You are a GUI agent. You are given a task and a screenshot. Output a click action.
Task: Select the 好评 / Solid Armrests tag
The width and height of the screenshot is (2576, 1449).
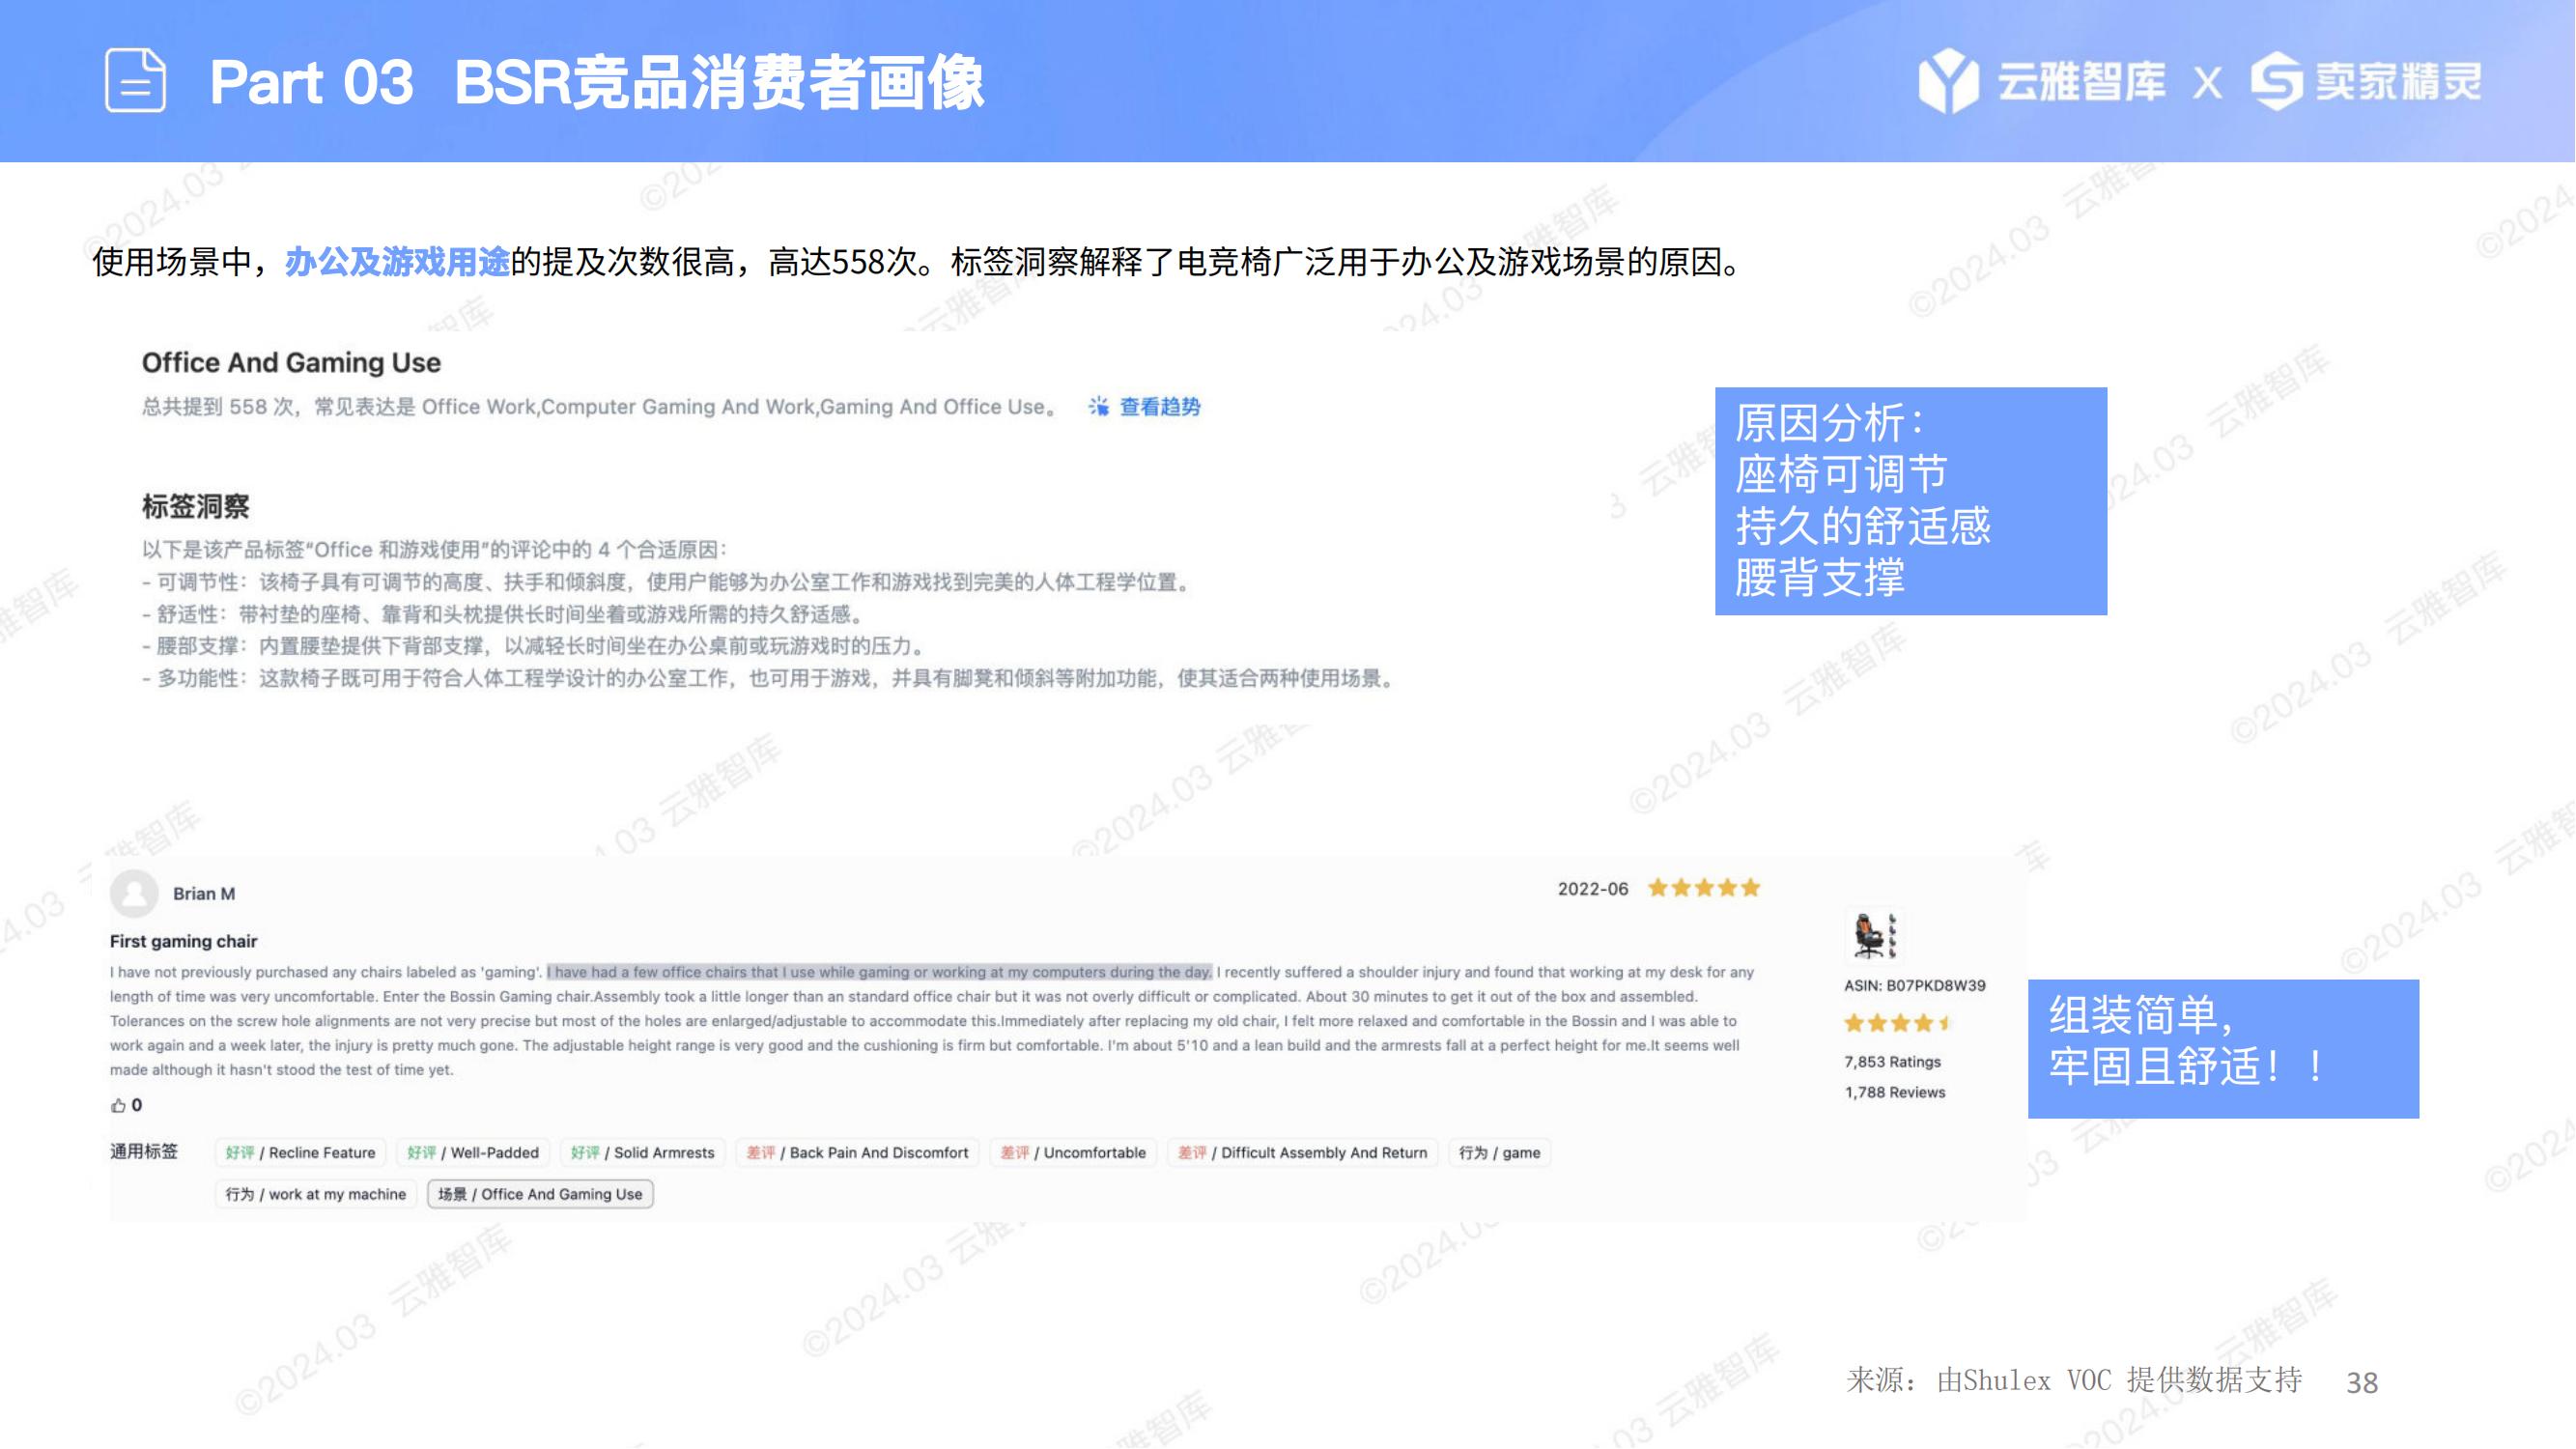pos(642,1152)
